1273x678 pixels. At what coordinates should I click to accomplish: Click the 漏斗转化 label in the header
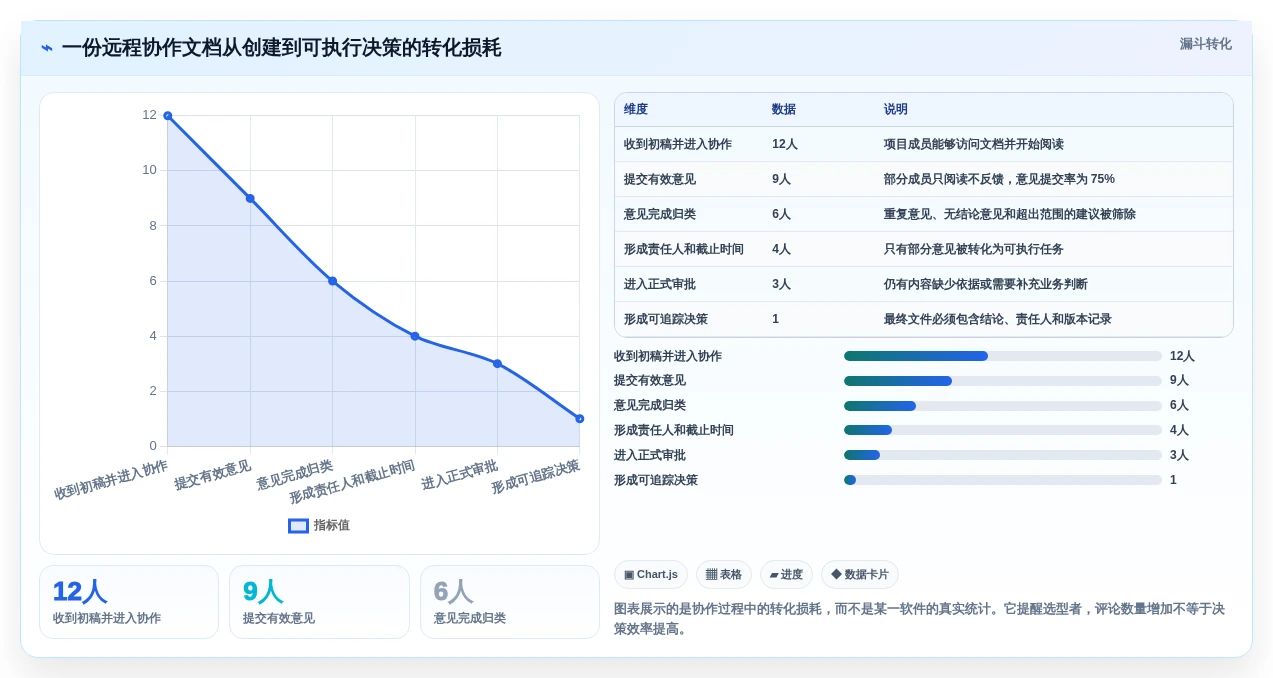[1205, 44]
